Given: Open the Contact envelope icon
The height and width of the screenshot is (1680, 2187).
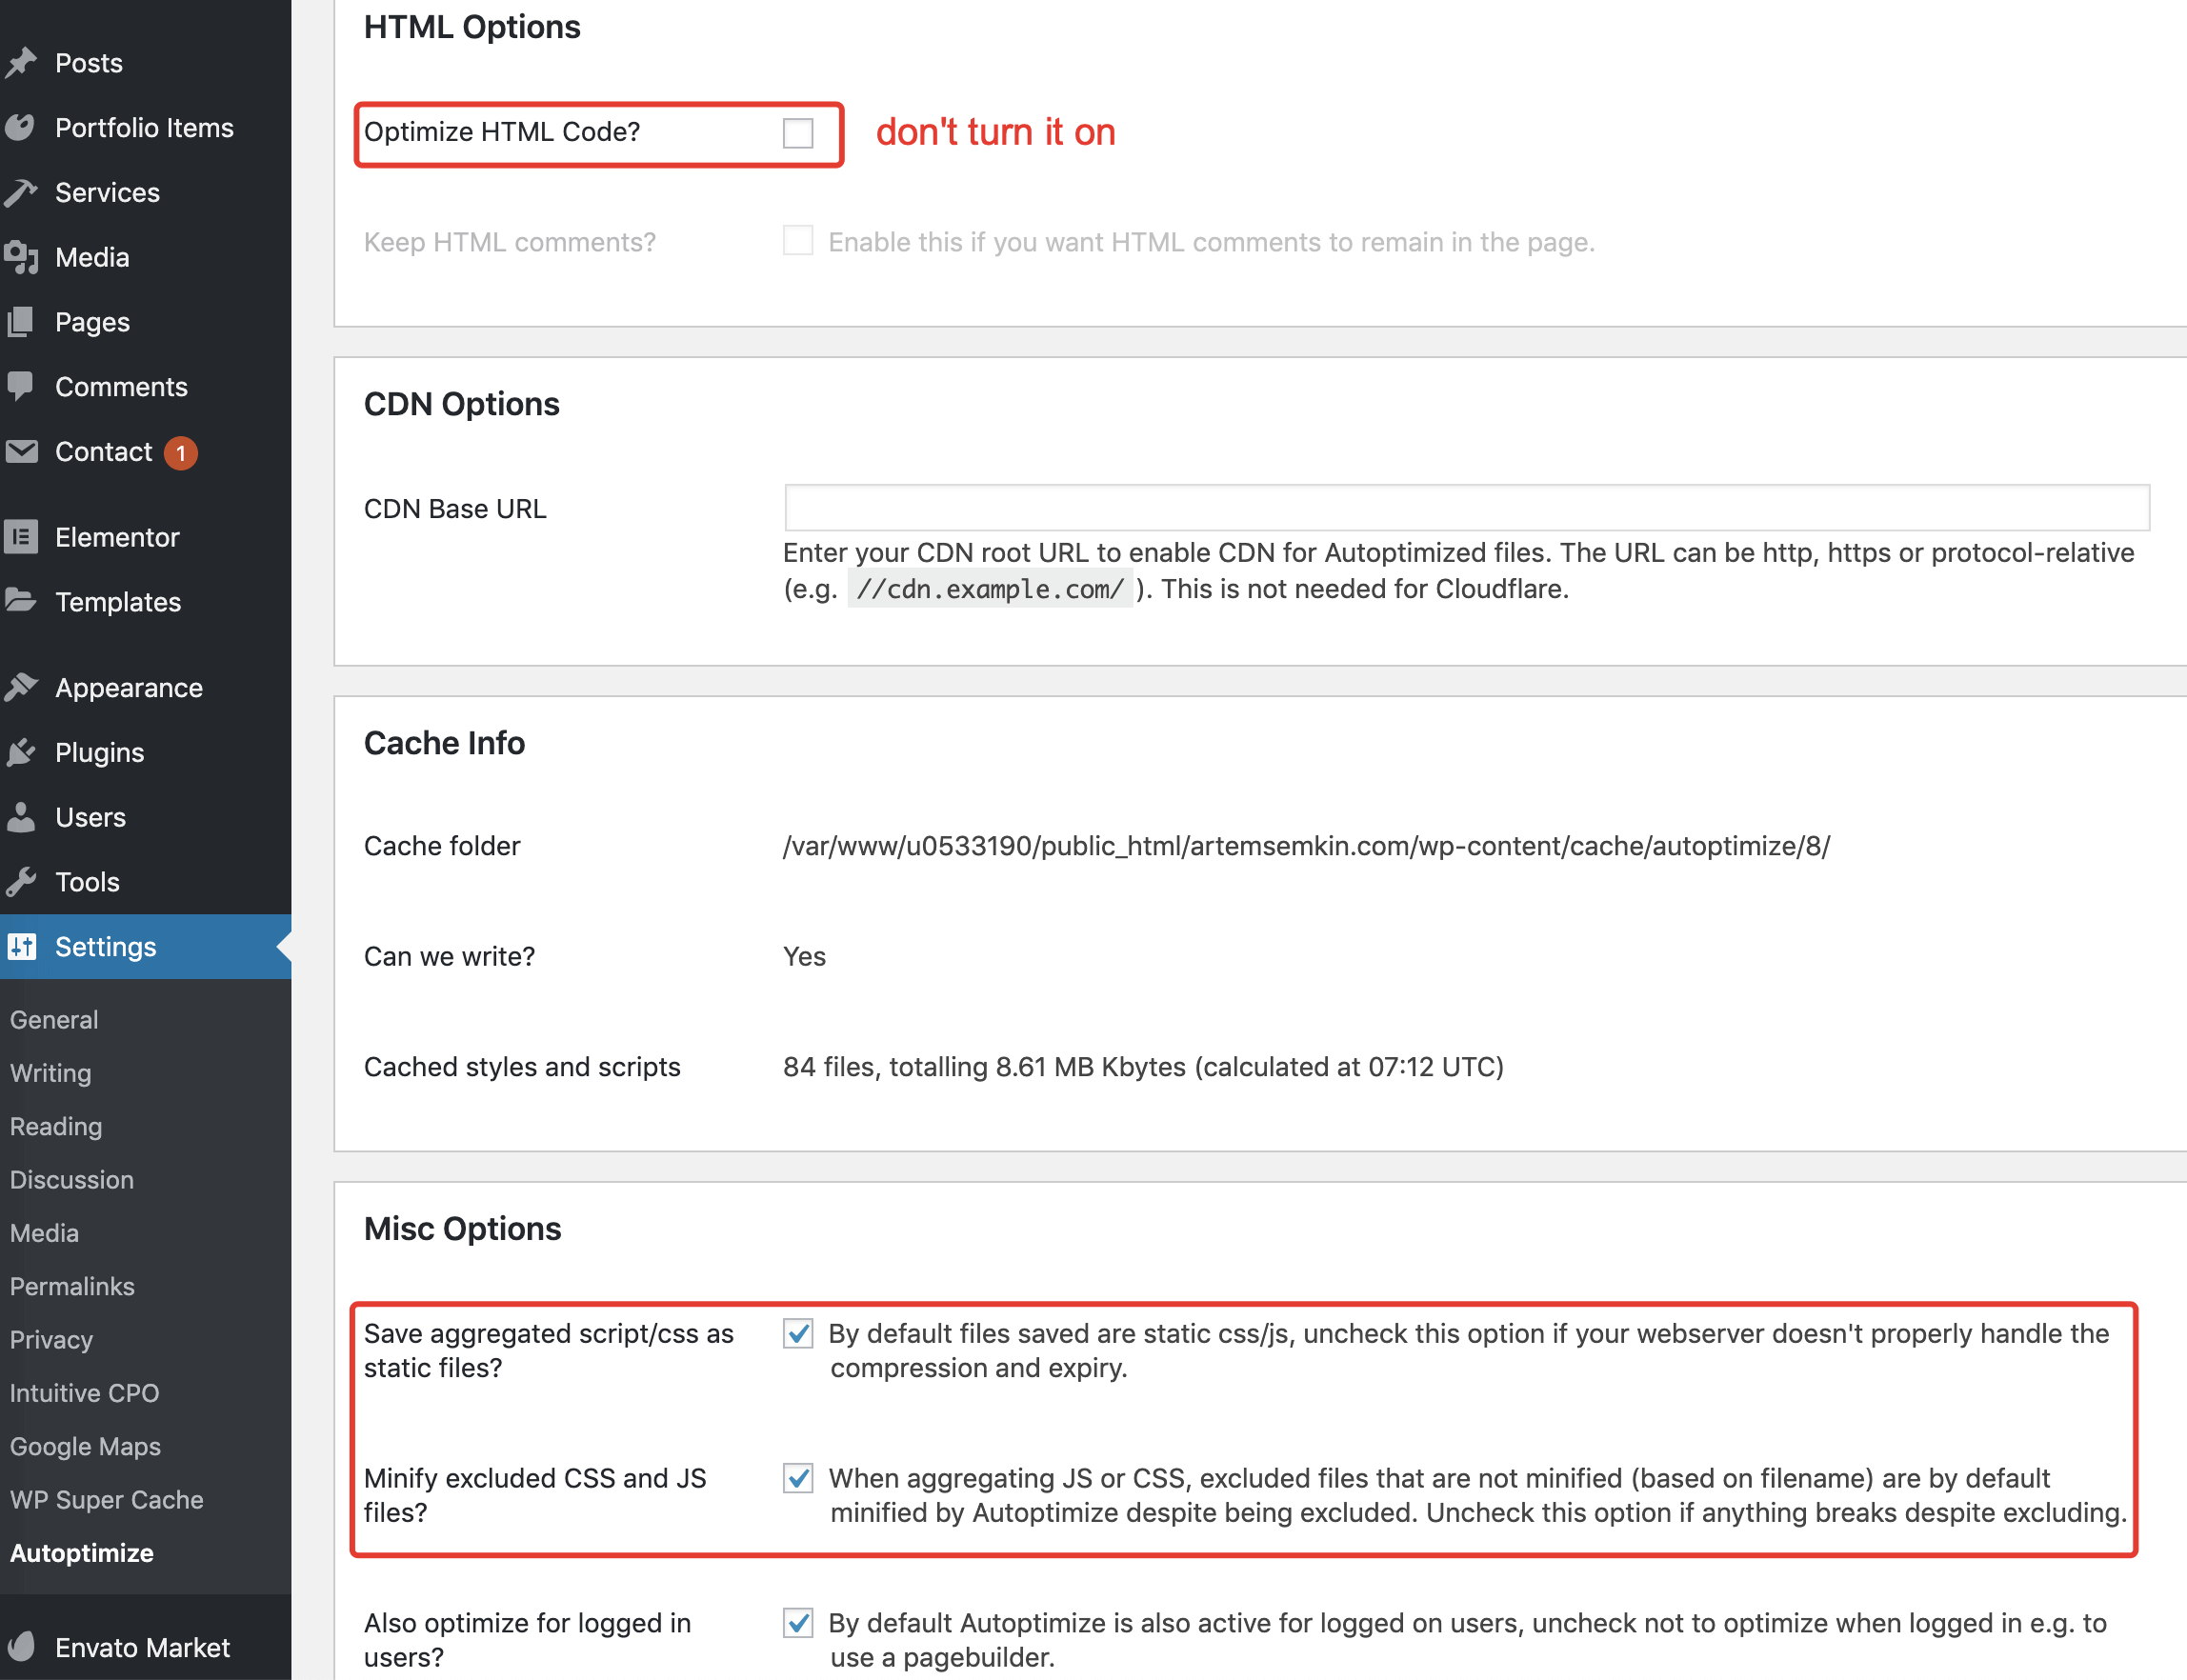Looking at the screenshot, I should [x=21, y=452].
